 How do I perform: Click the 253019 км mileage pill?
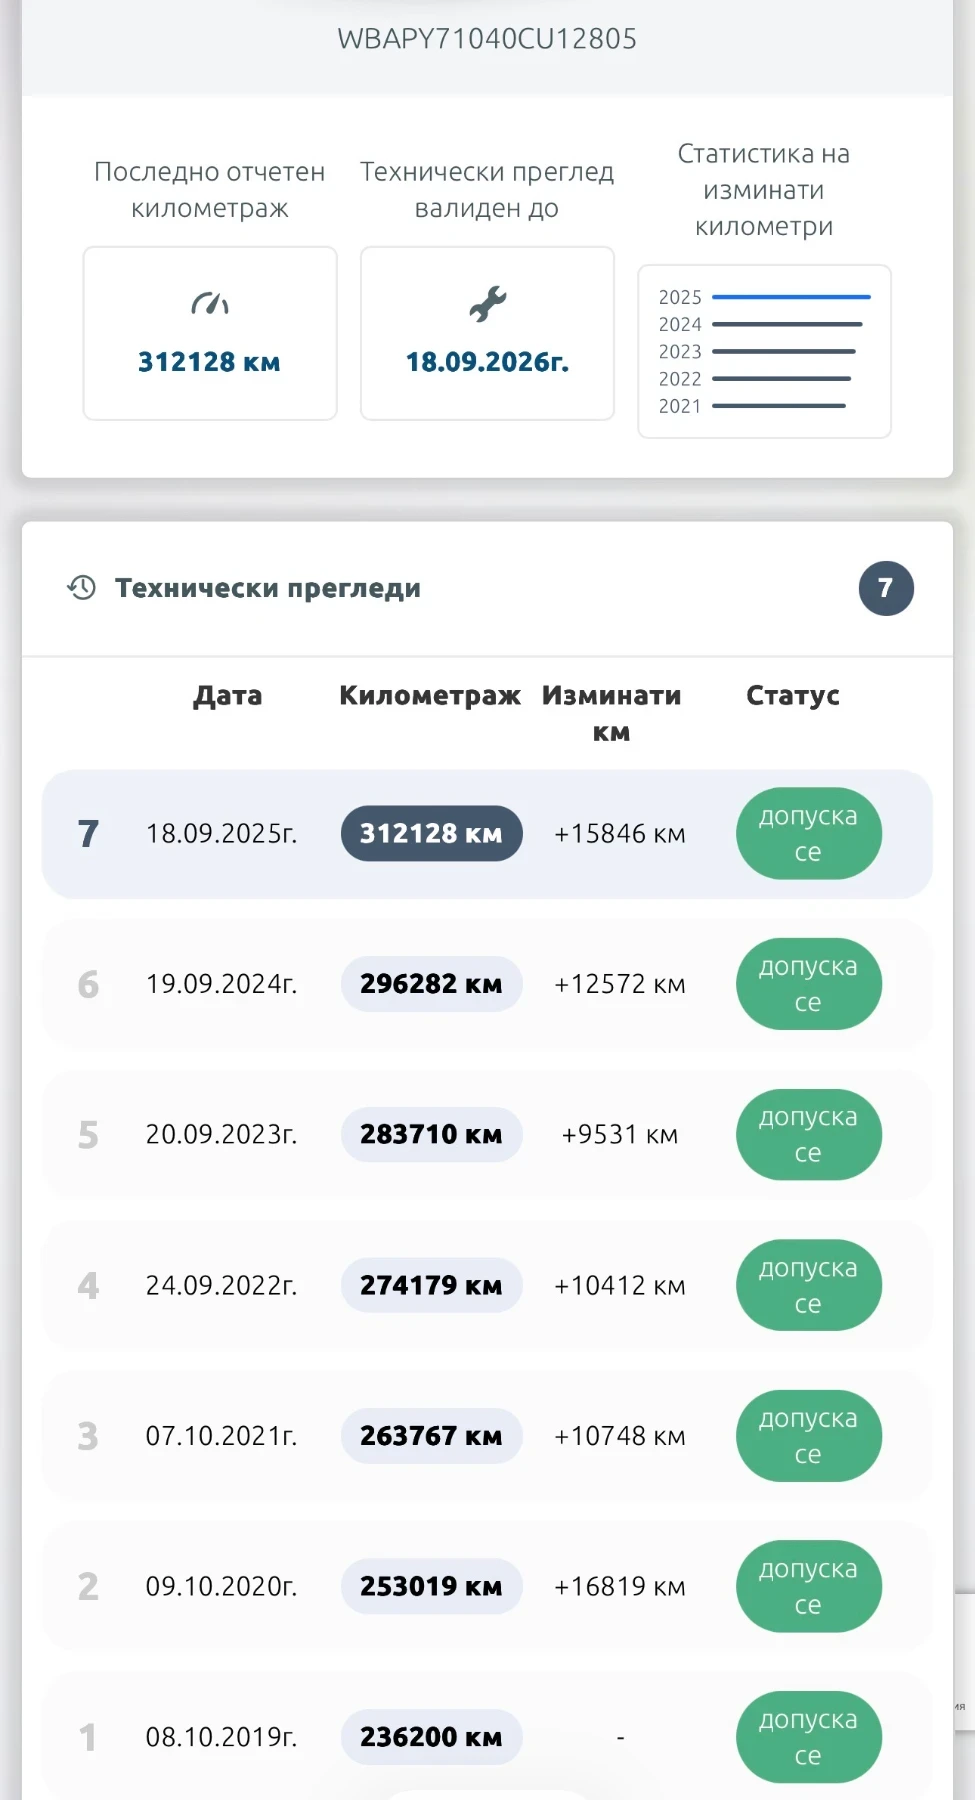click(x=431, y=1586)
